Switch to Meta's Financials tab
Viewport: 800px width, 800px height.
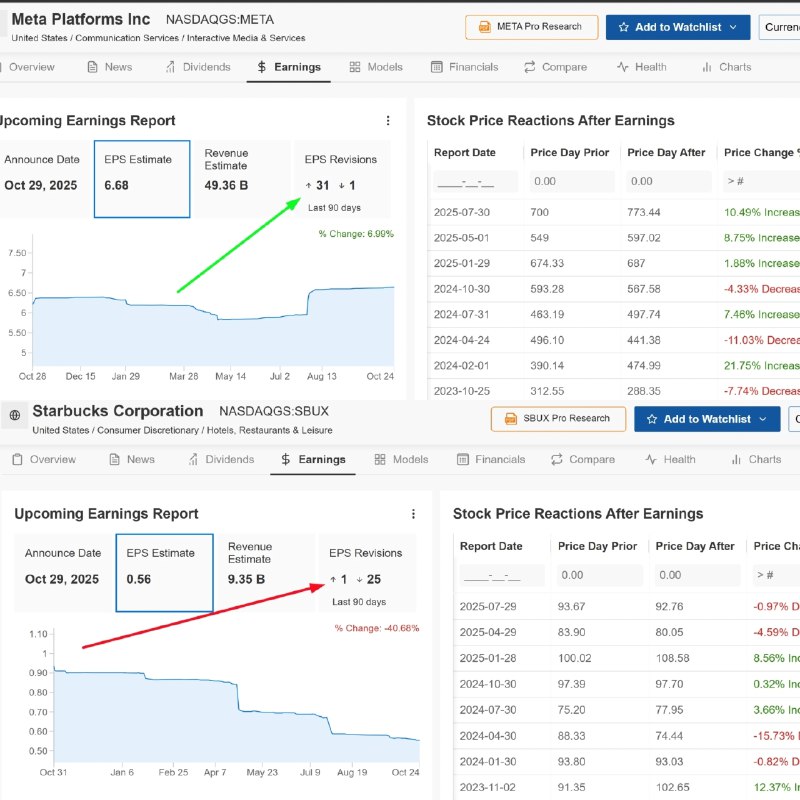464,67
